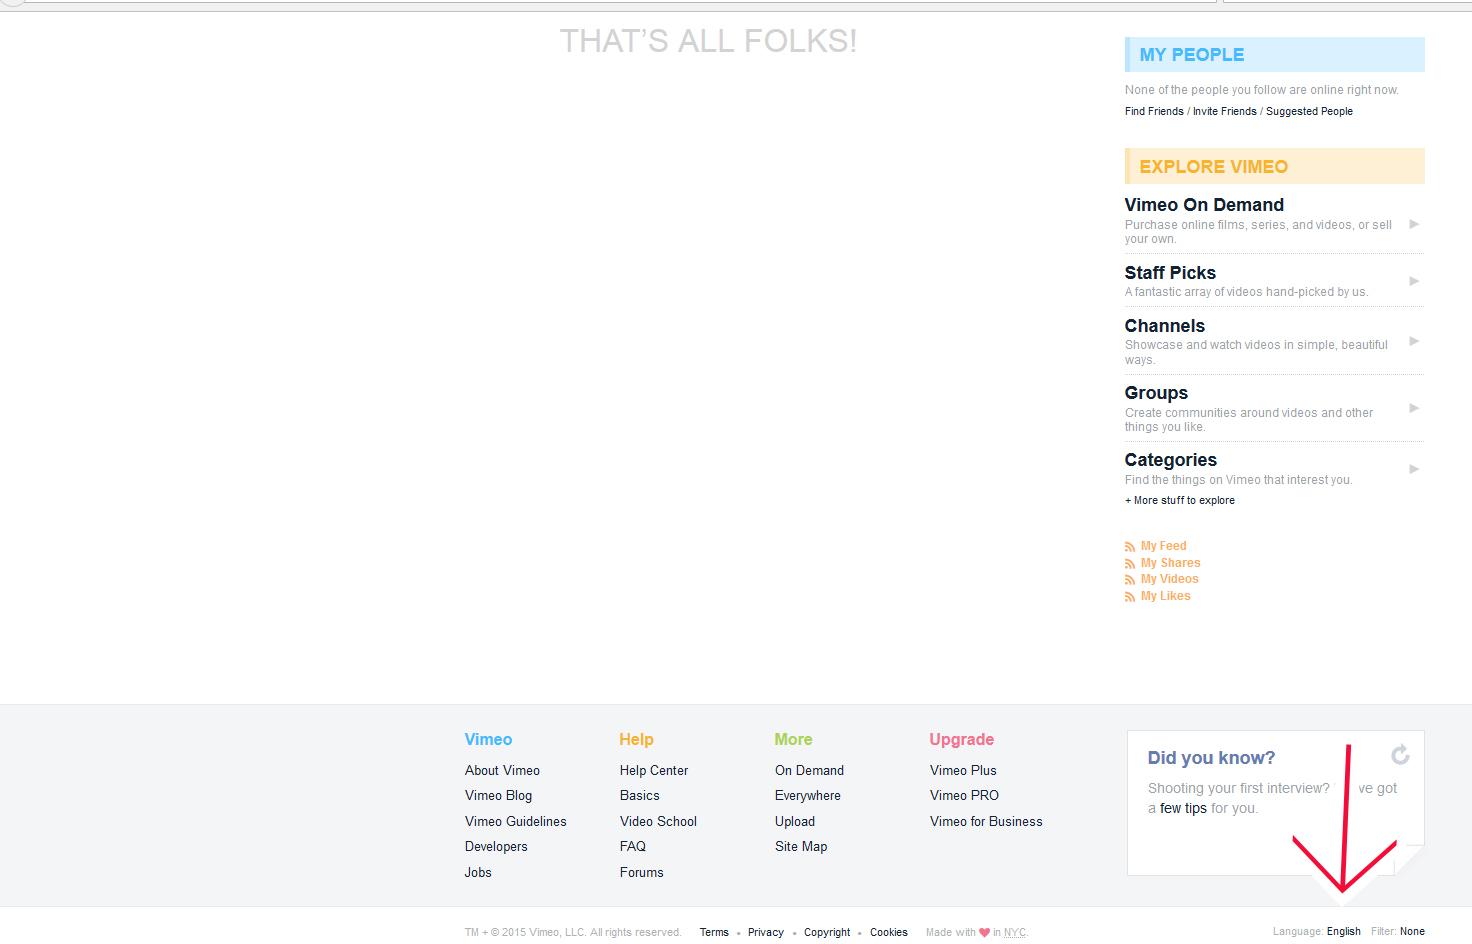Go to Channels heading
1472x944 pixels.
coord(1165,326)
